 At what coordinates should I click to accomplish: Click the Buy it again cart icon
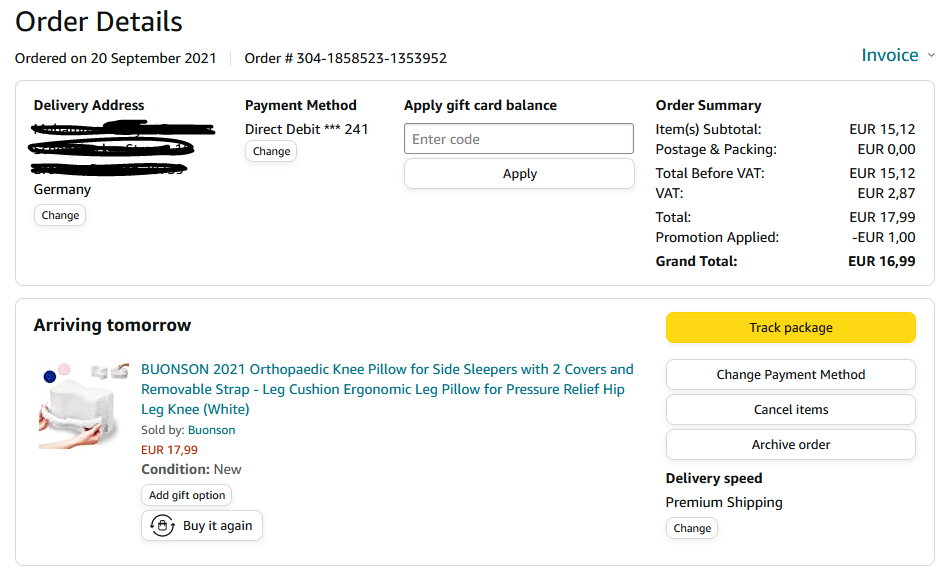(162, 526)
